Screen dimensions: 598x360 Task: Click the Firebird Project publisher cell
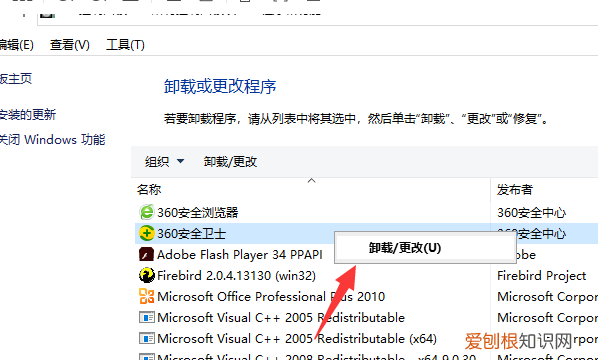[542, 275]
